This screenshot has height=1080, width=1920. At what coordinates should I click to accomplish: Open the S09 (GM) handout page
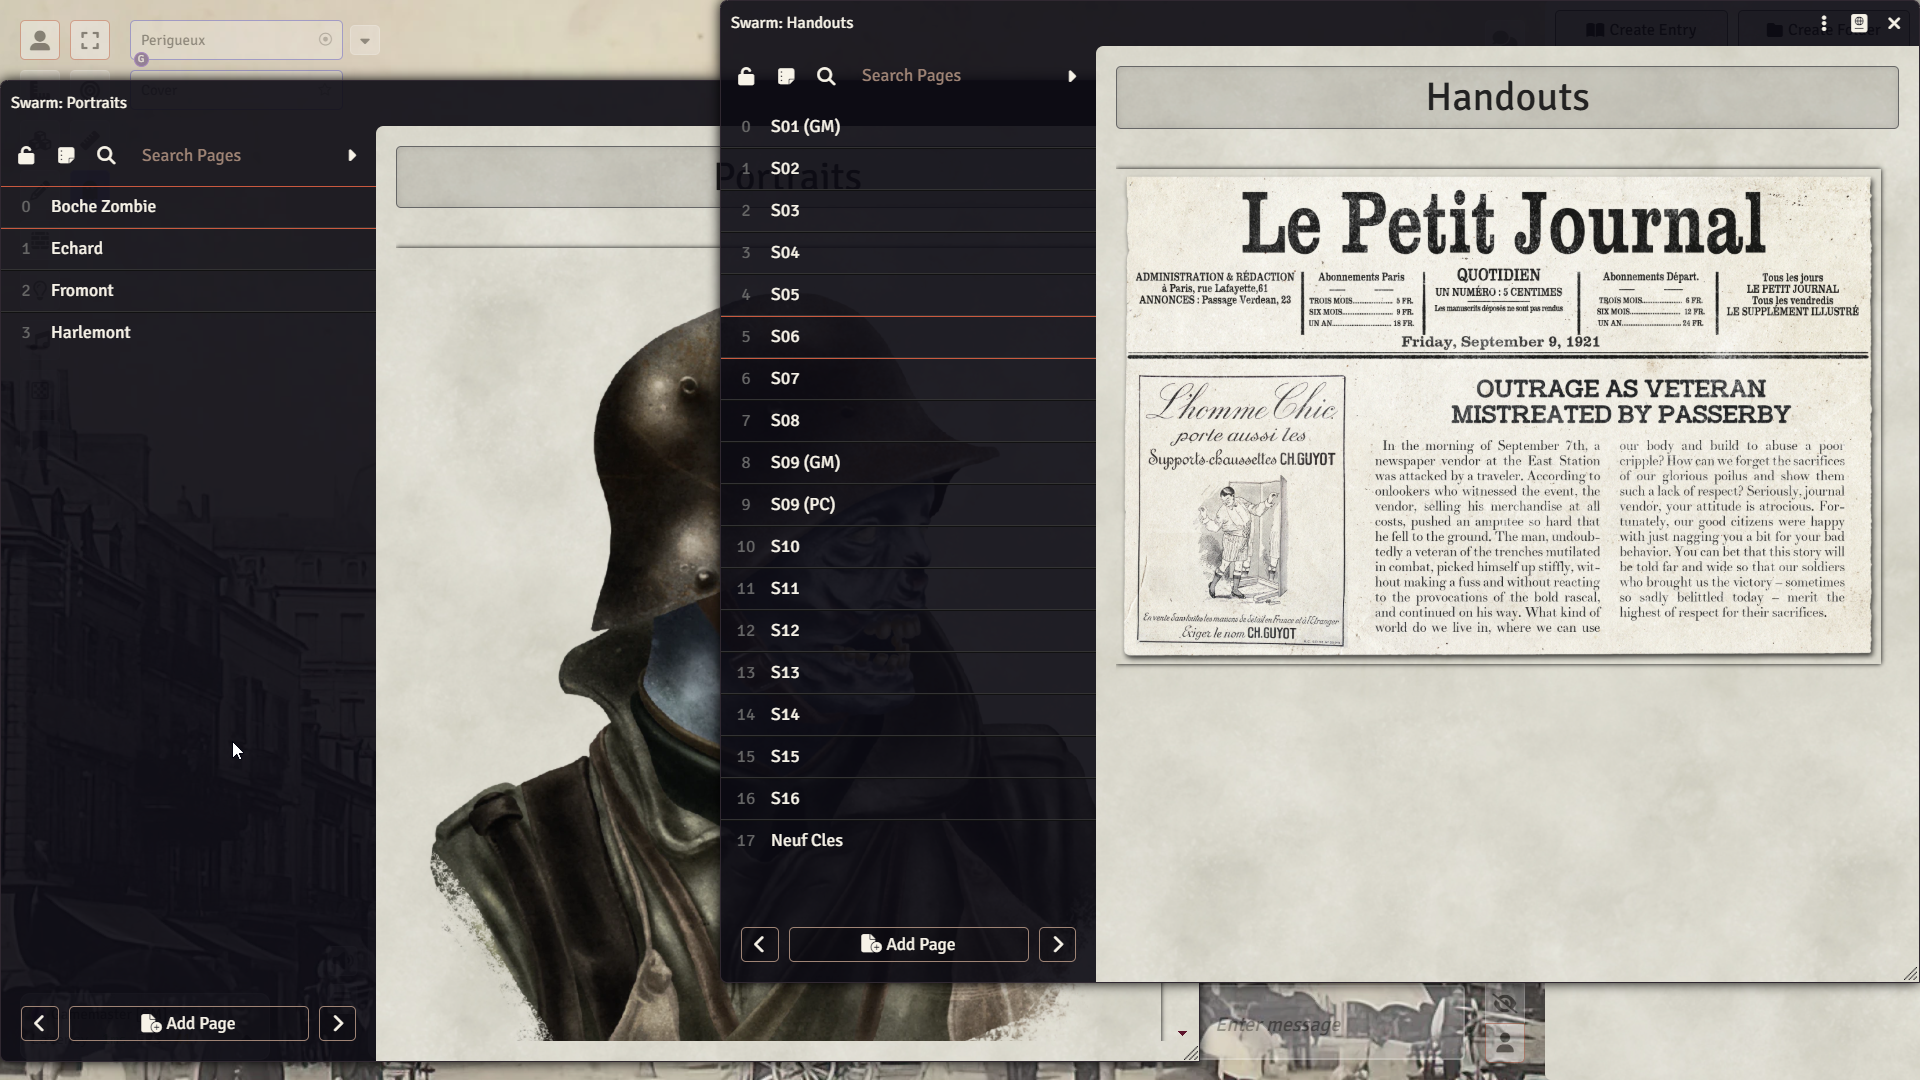click(x=908, y=463)
